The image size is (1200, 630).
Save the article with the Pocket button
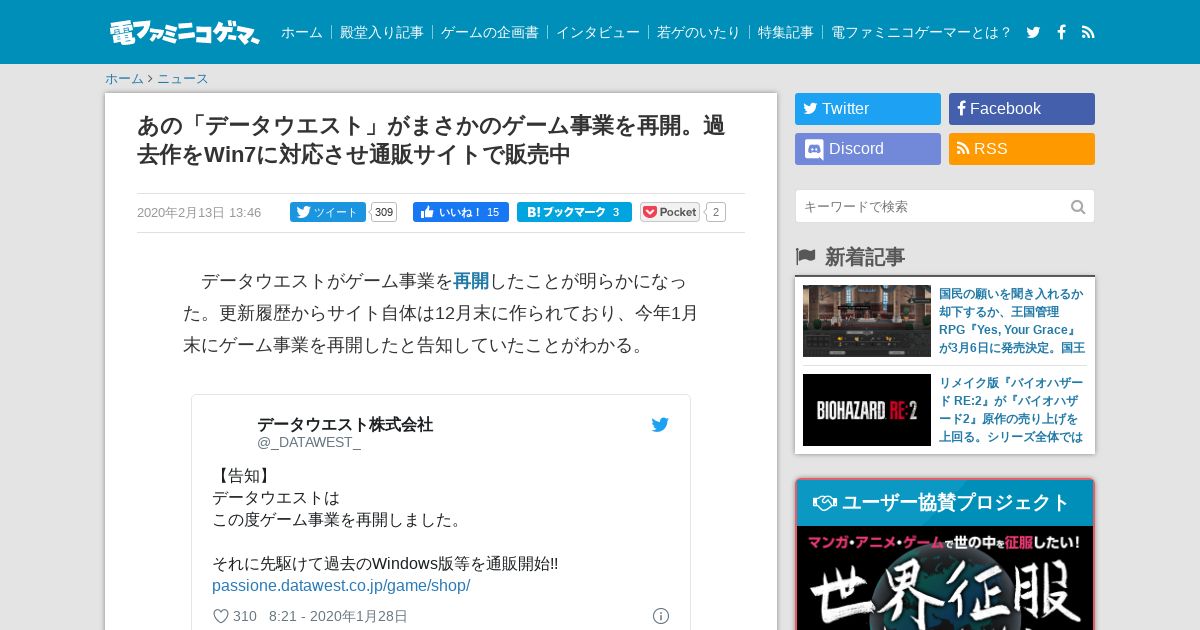coord(670,212)
